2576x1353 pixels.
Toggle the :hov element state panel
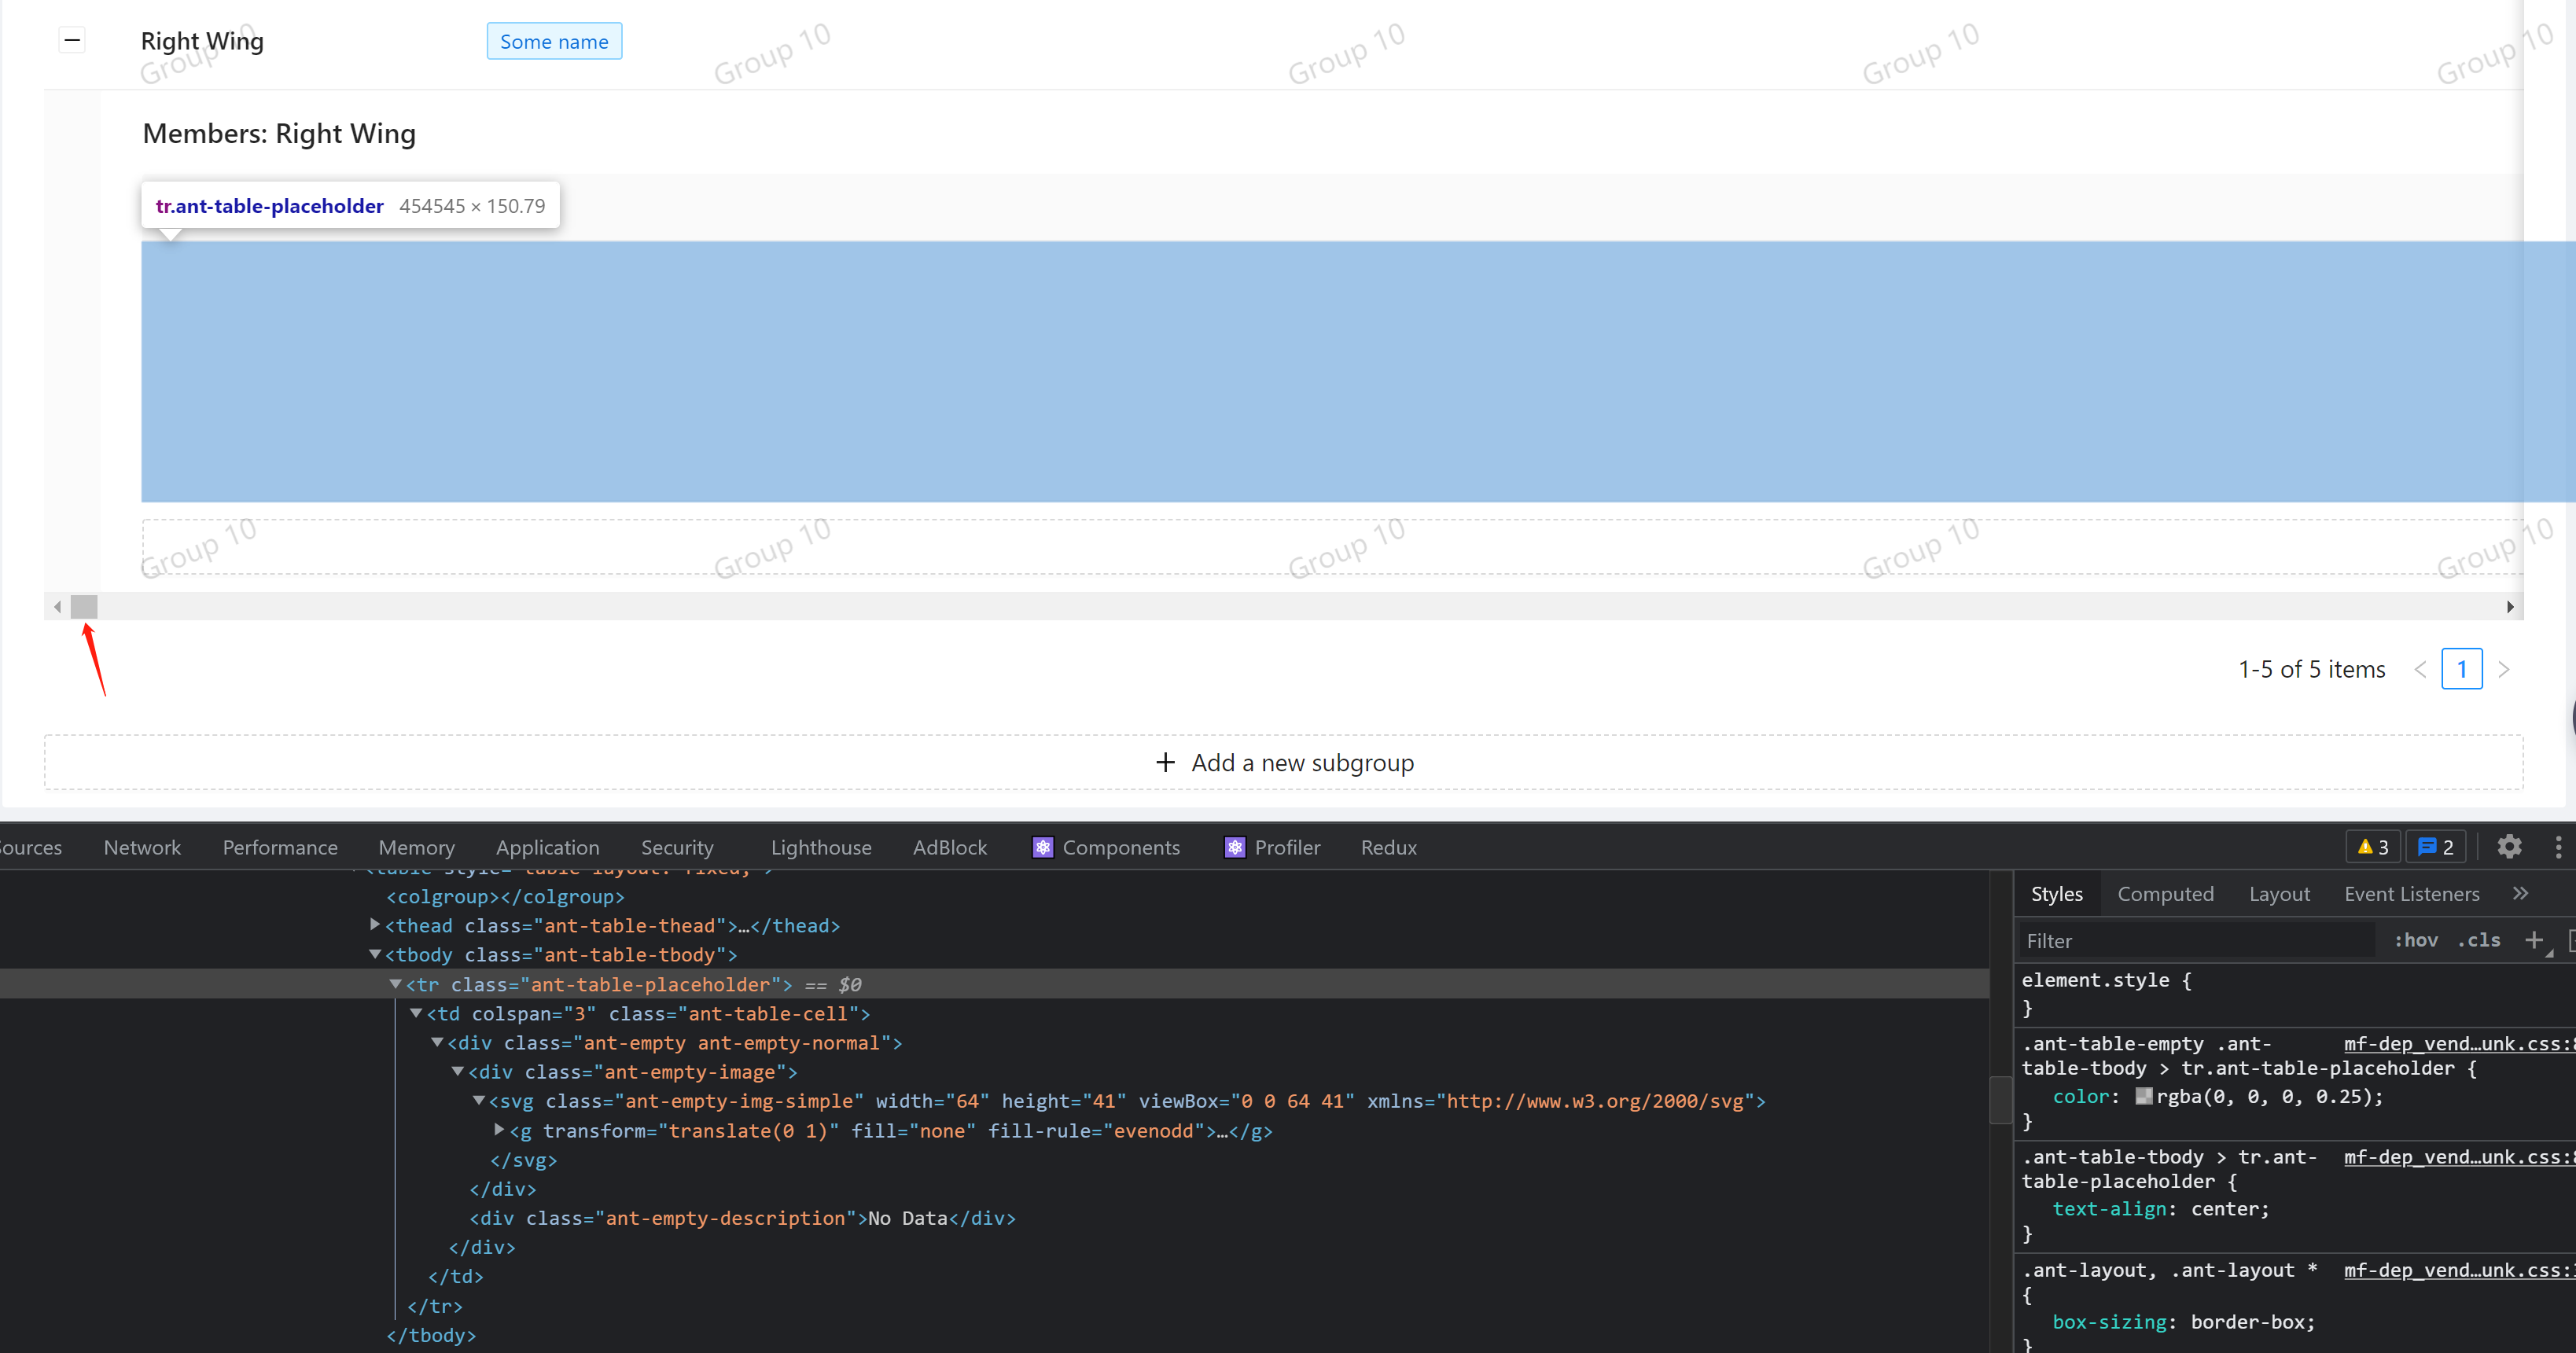point(2415,940)
